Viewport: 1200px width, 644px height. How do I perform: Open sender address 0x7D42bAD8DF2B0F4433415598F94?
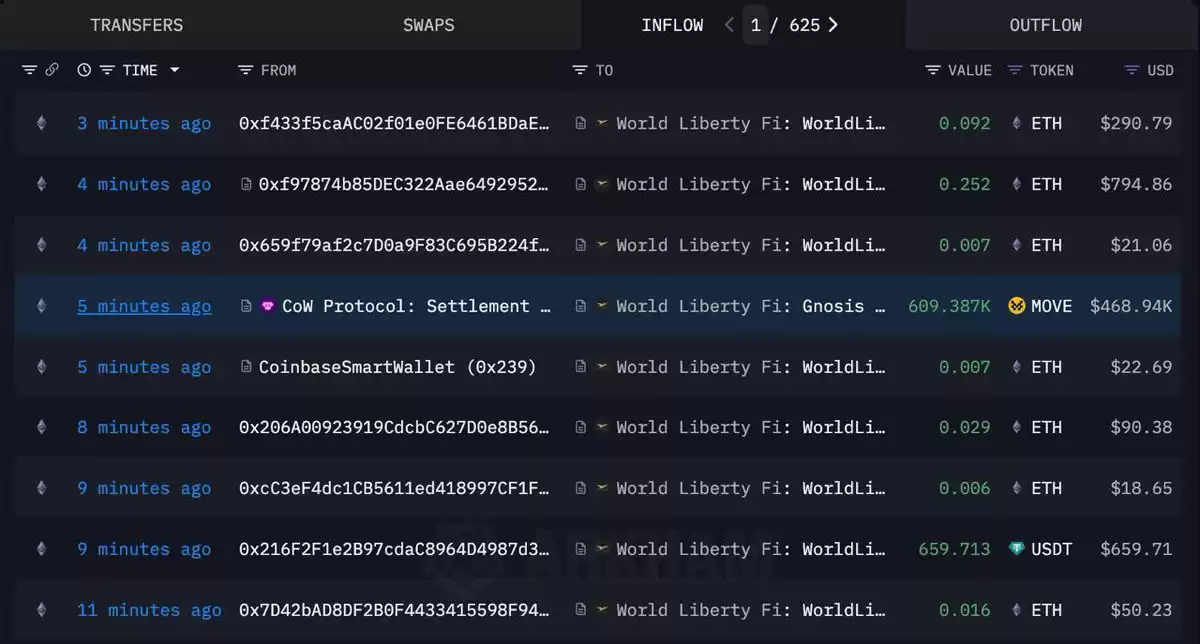[394, 610]
